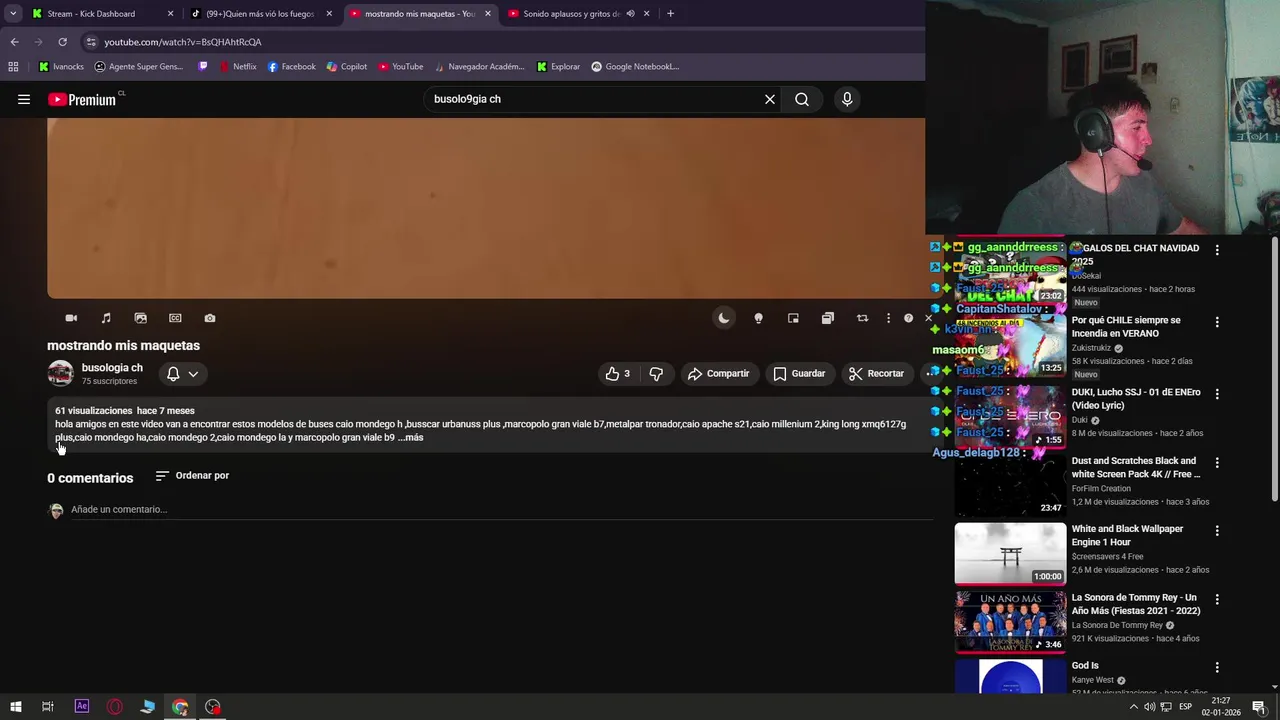
Task: Mute the Sonido aplausos tab audio icon
Action: (x=630, y=14)
